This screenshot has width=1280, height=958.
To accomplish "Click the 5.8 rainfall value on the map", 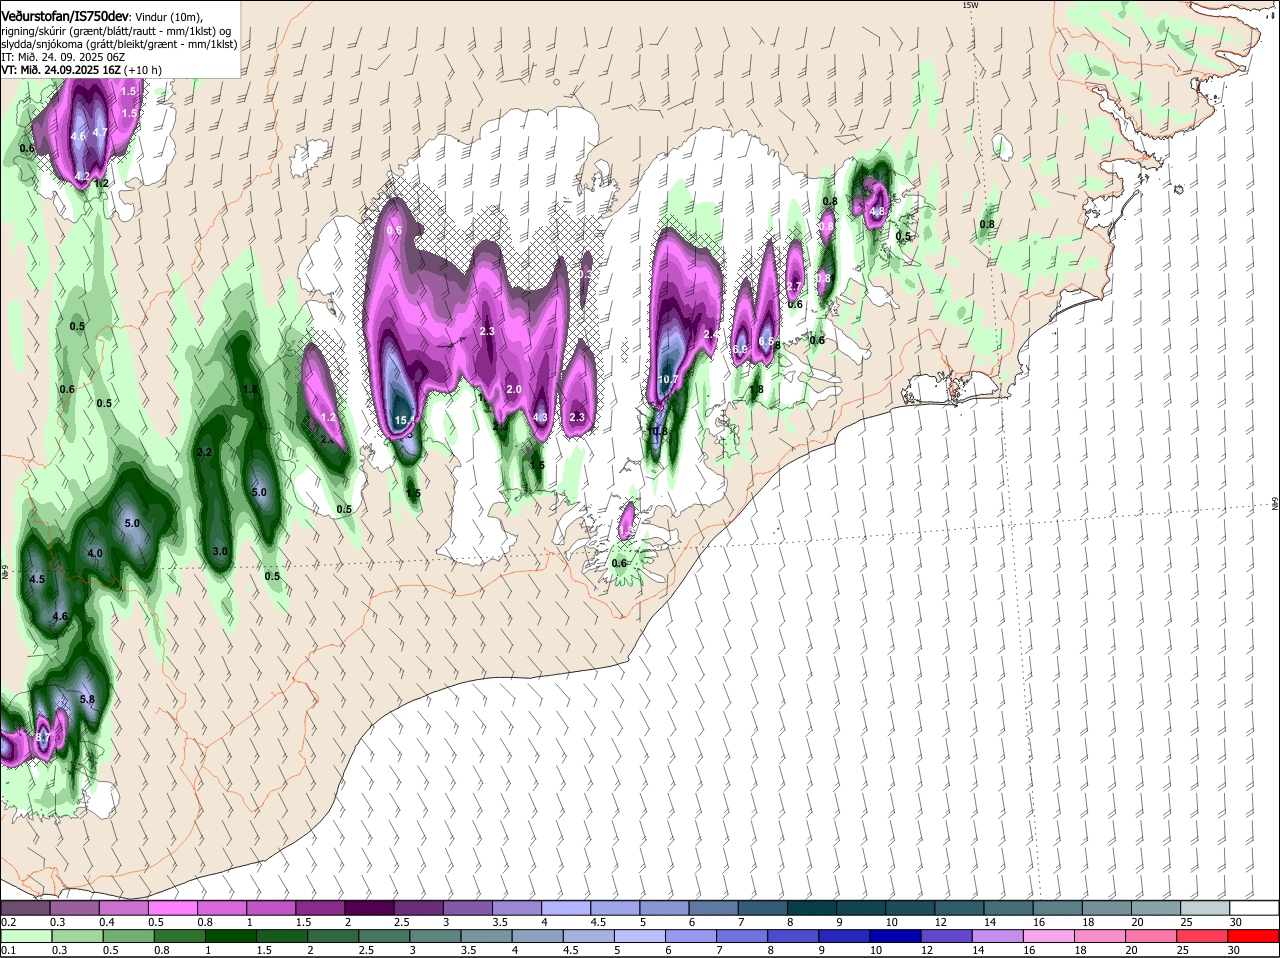I will tap(87, 700).
